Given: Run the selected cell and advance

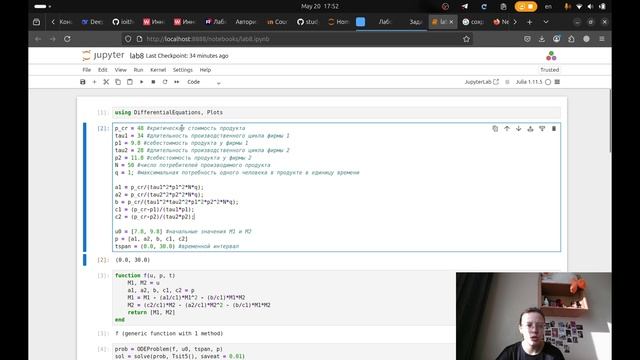Looking at the screenshot, I should [x=142, y=82].
